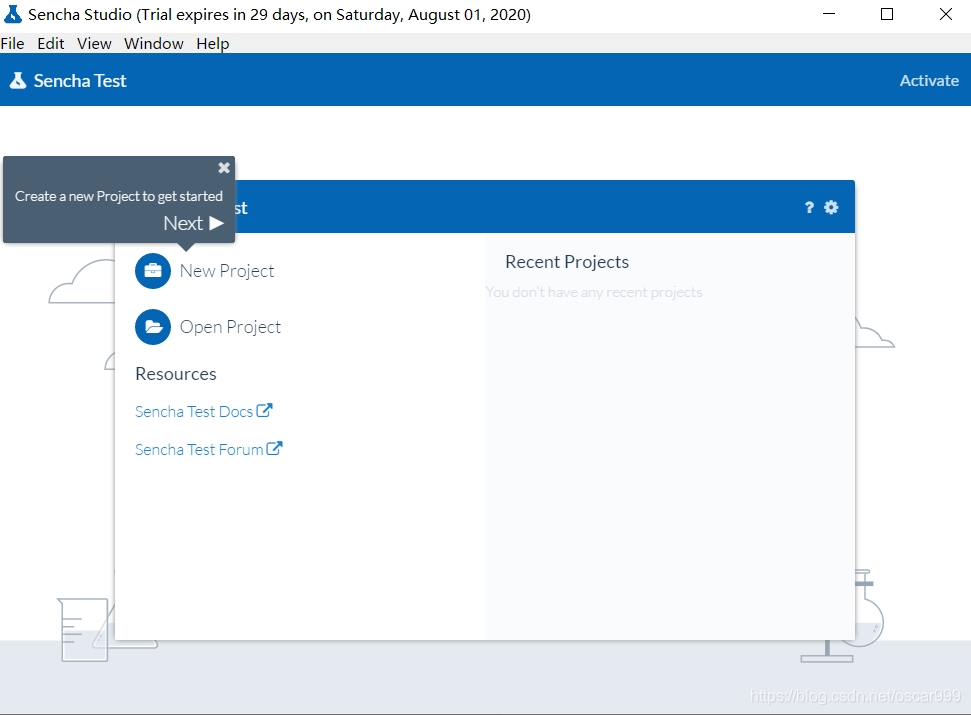Screen dimensions: 971x715
Task: Click the Open Project label
Action: 230,327
